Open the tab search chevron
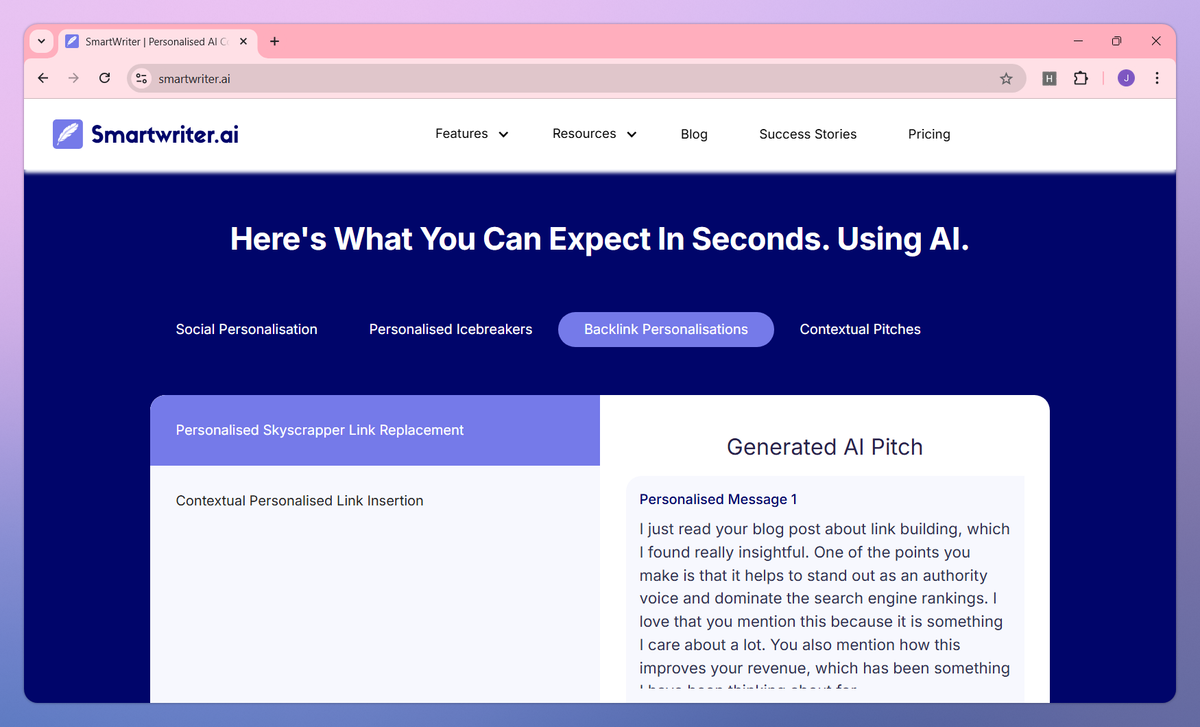 click(x=40, y=41)
